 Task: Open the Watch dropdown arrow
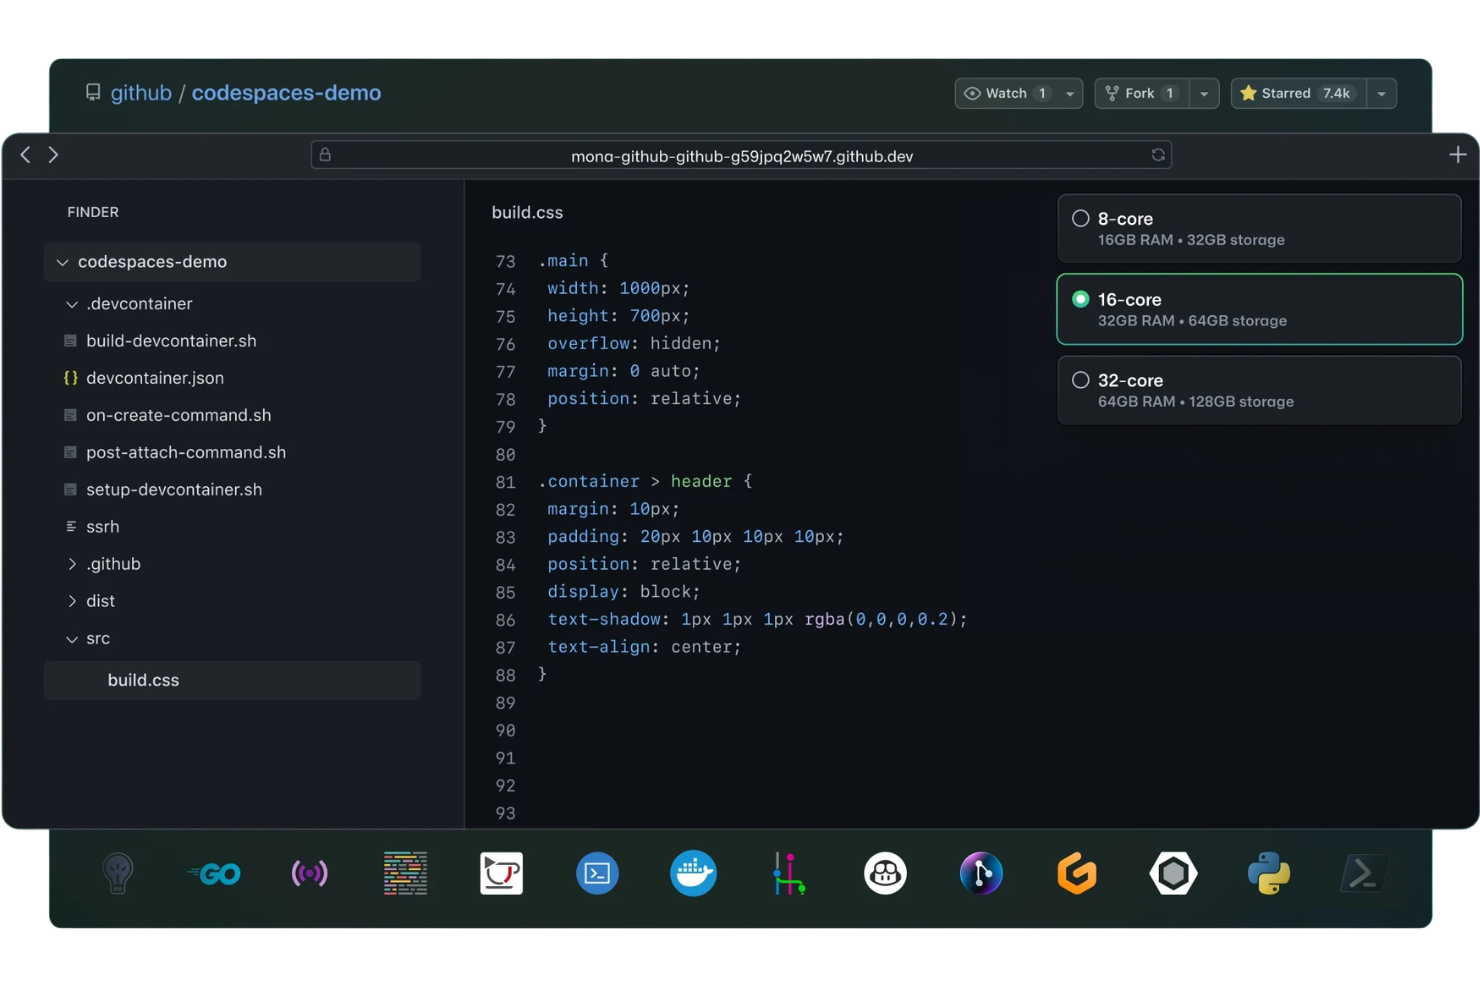[x=1069, y=93]
